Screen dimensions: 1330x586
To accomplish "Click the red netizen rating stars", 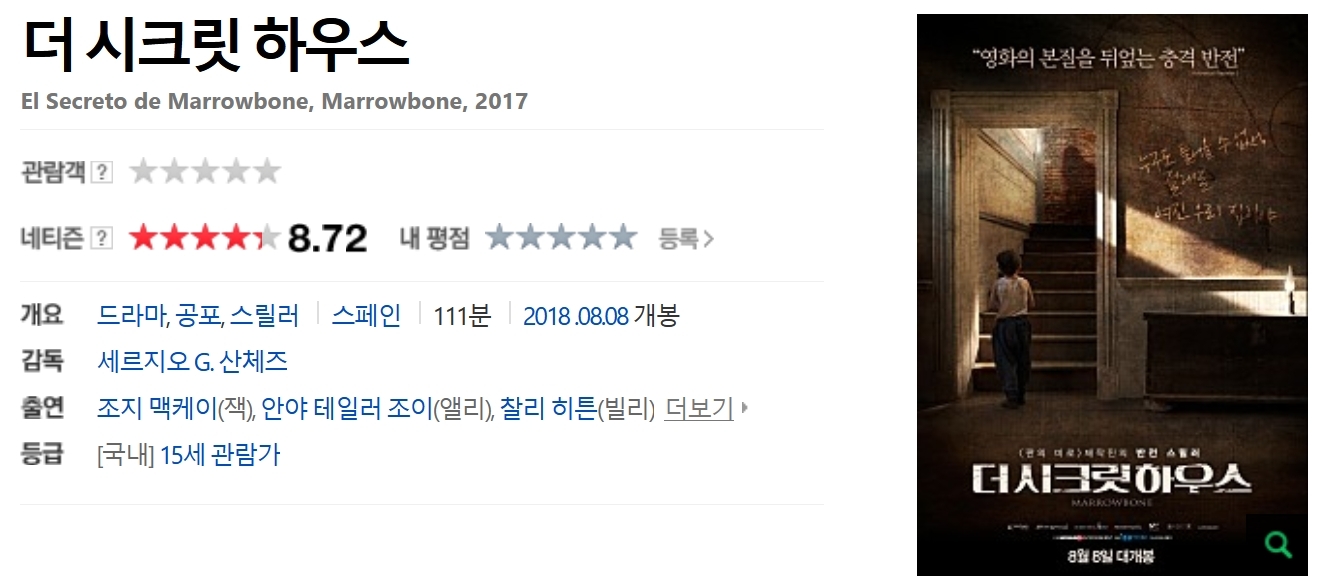I will tap(205, 238).
